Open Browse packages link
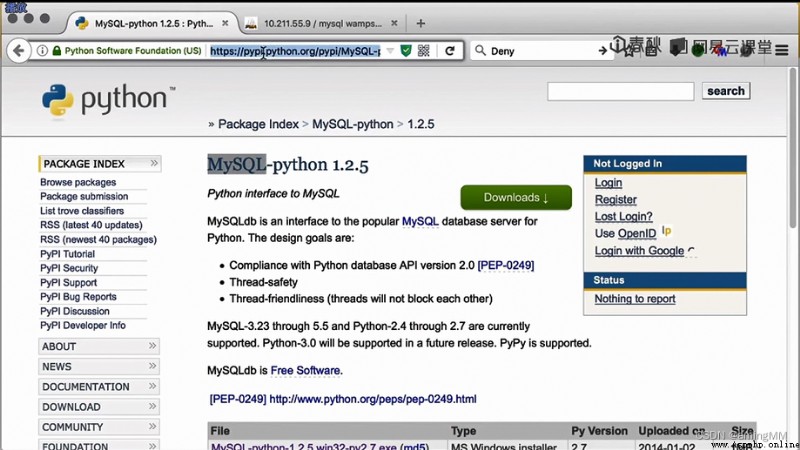The image size is (800, 450). 78,182
